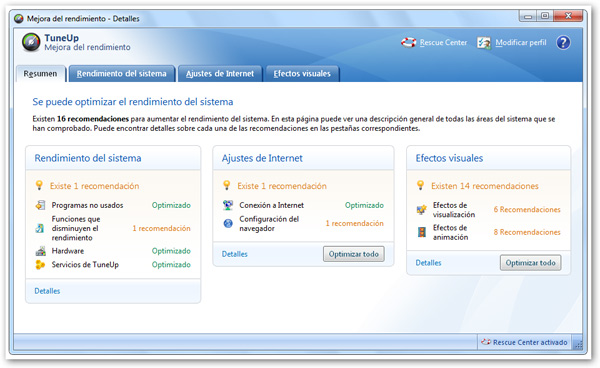Image resolution: width=600 pixels, height=368 pixels.
Task: Close the Mejora del rendimiento window
Action: [x=568, y=16]
